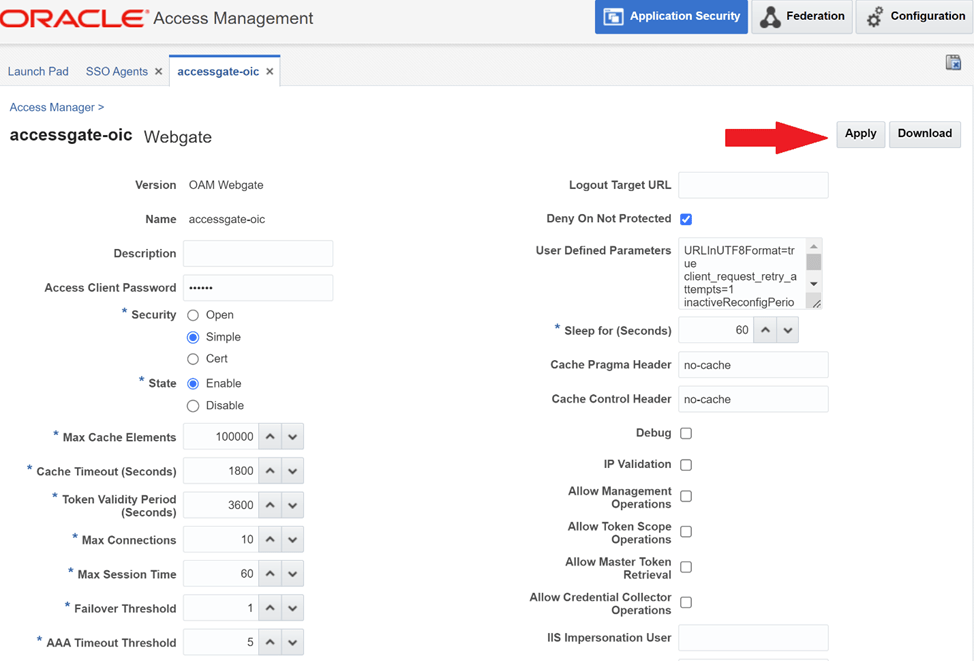Open the Federation section
This screenshot has height=661, width=974.
[803, 17]
